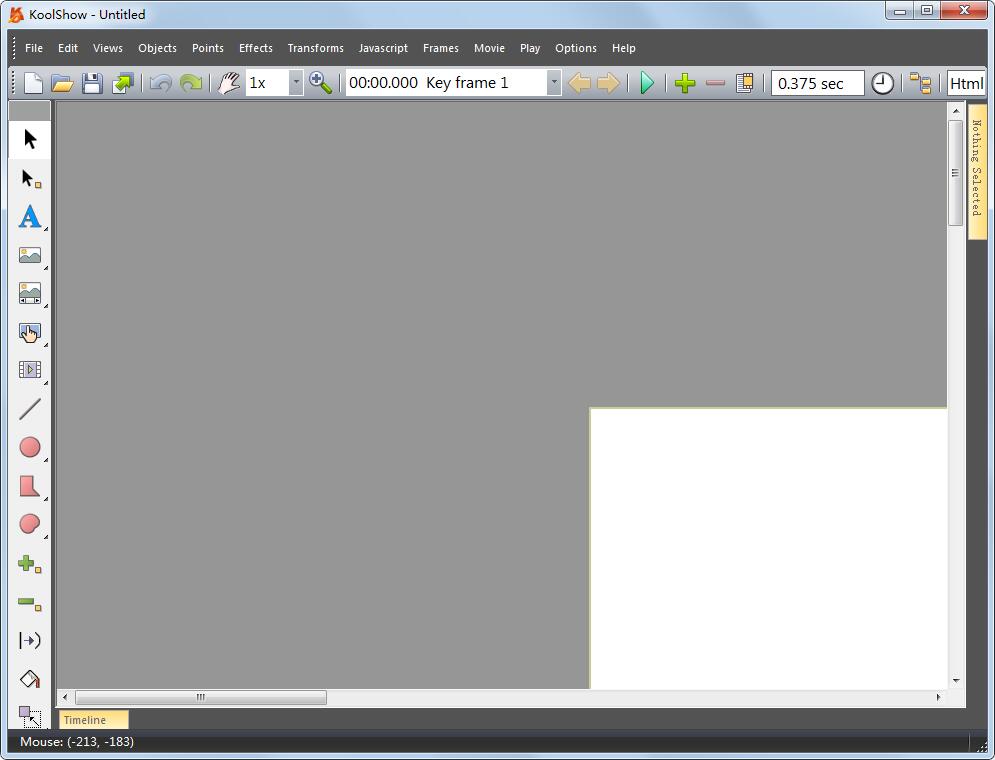Undo the last action
This screenshot has height=760, width=995.
161,83
